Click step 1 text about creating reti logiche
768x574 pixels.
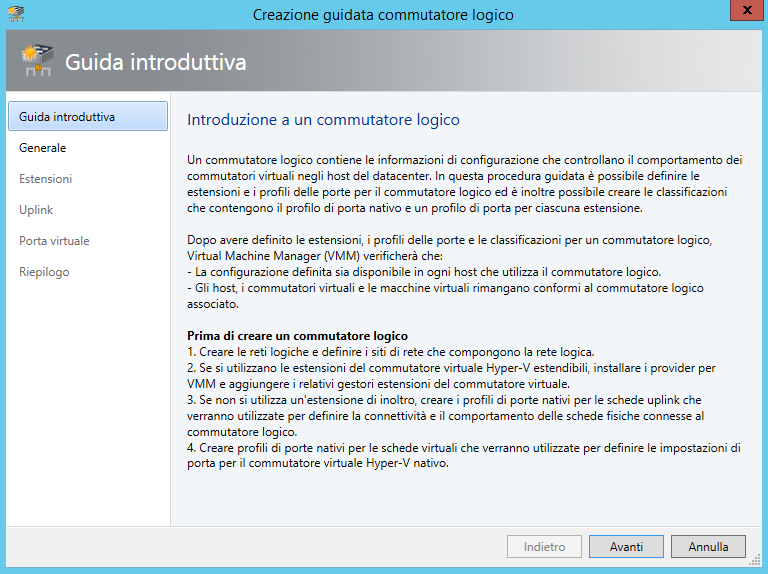point(390,350)
